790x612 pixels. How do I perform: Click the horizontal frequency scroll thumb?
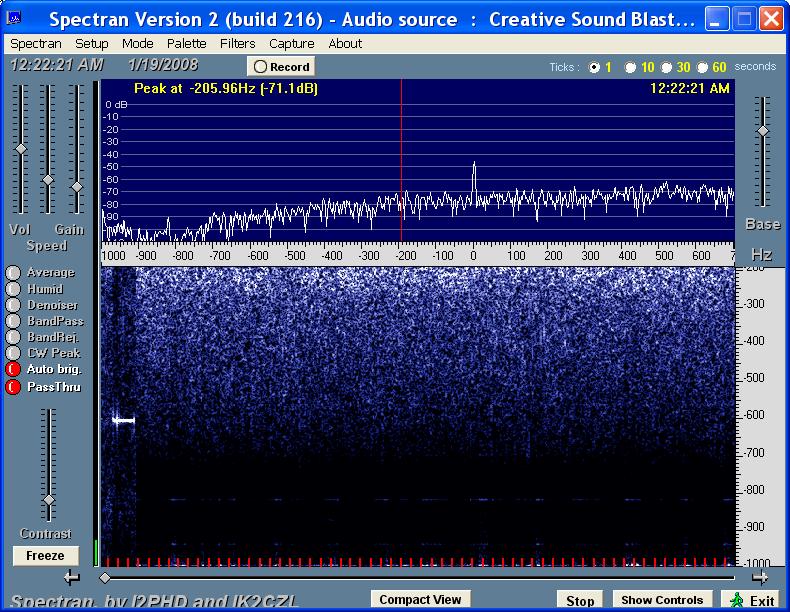[105, 578]
